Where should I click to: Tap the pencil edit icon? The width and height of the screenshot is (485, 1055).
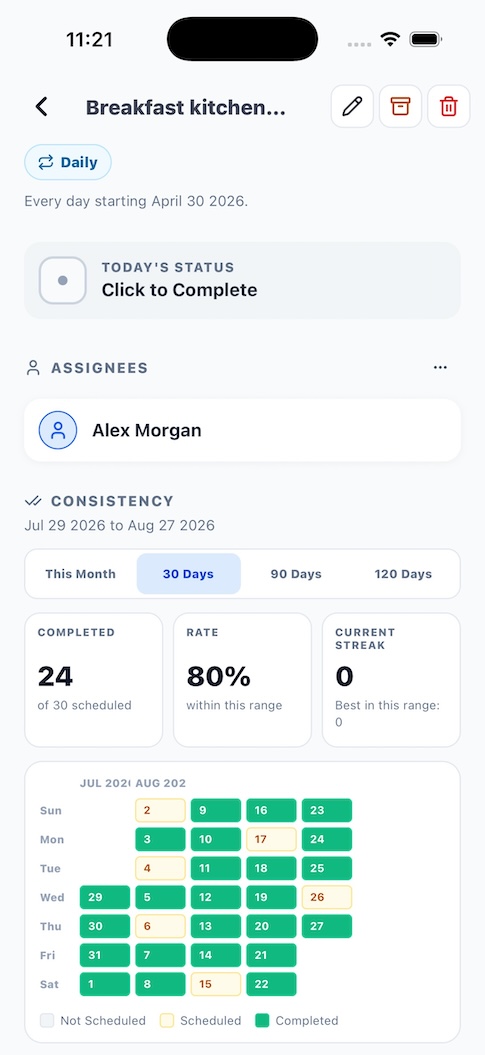point(352,106)
